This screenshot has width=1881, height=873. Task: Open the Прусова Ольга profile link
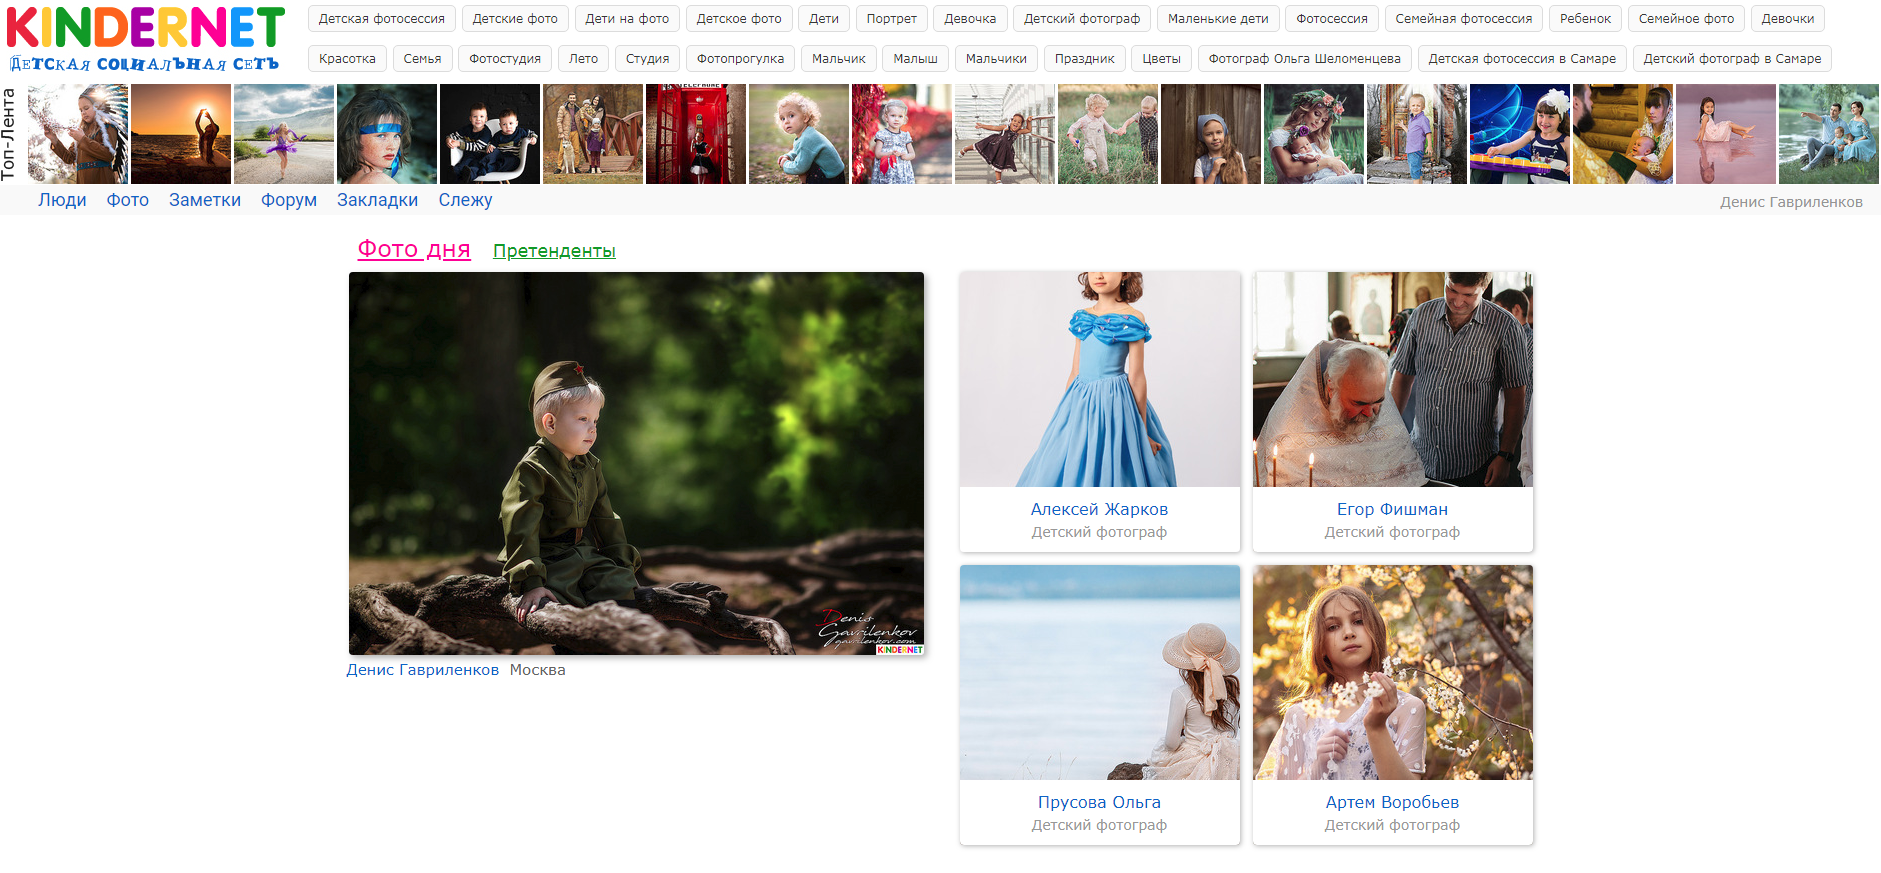coord(1099,802)
